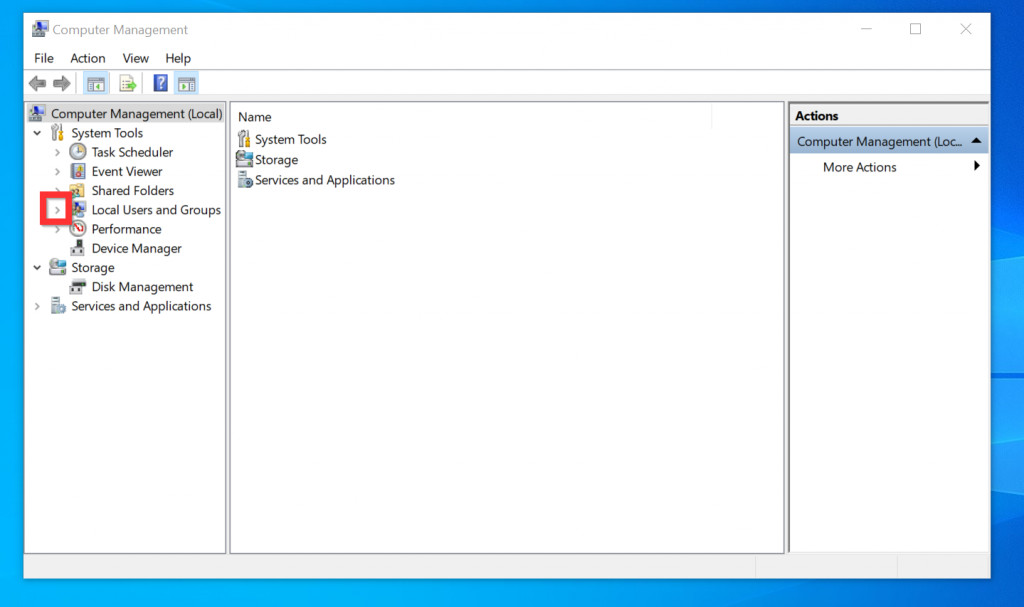Select the Storage label in tree
The height and width of the screenshot is (607, 1024).
[93, 267]
